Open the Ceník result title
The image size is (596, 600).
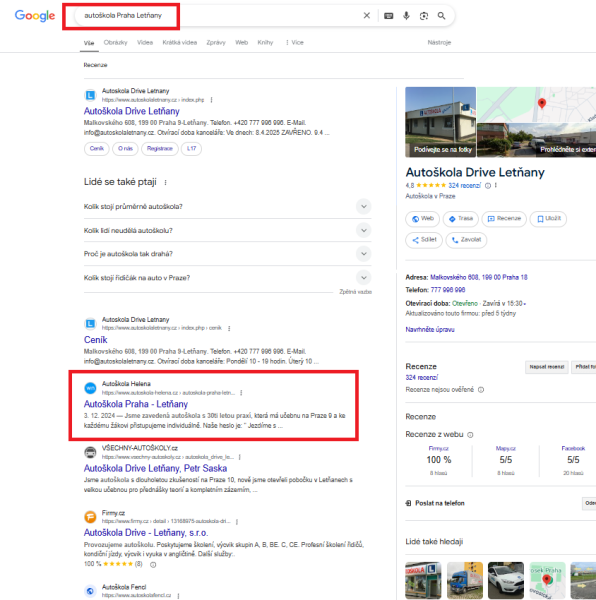tap(96, 340)
